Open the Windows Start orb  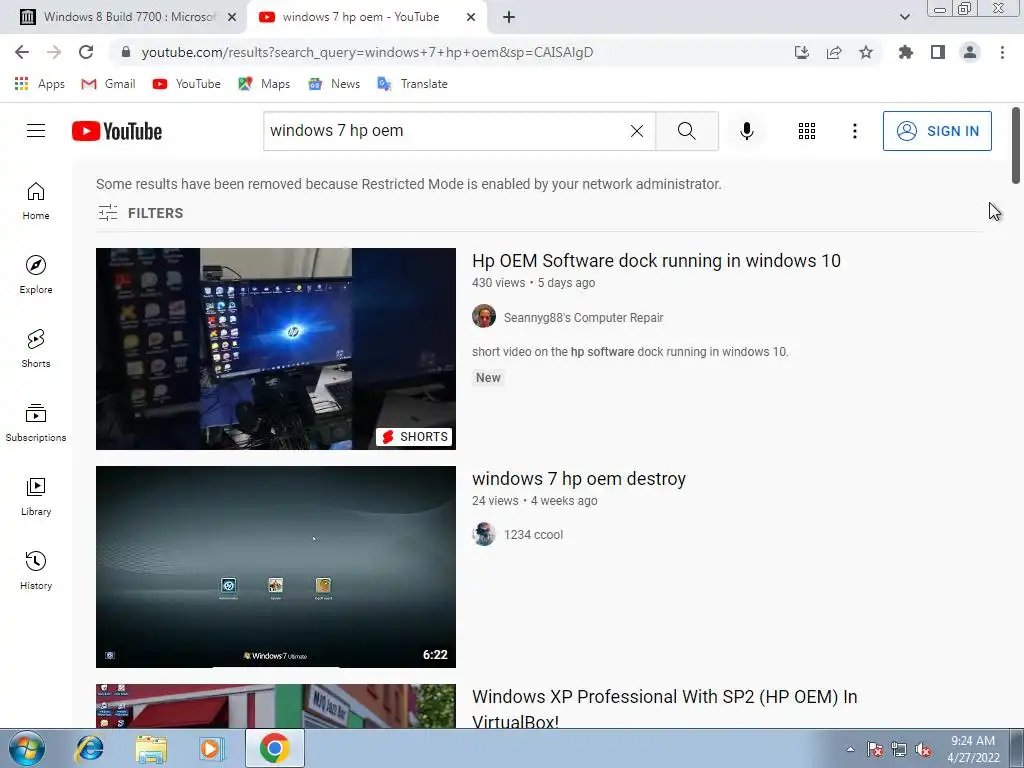[x=27, y=749]
